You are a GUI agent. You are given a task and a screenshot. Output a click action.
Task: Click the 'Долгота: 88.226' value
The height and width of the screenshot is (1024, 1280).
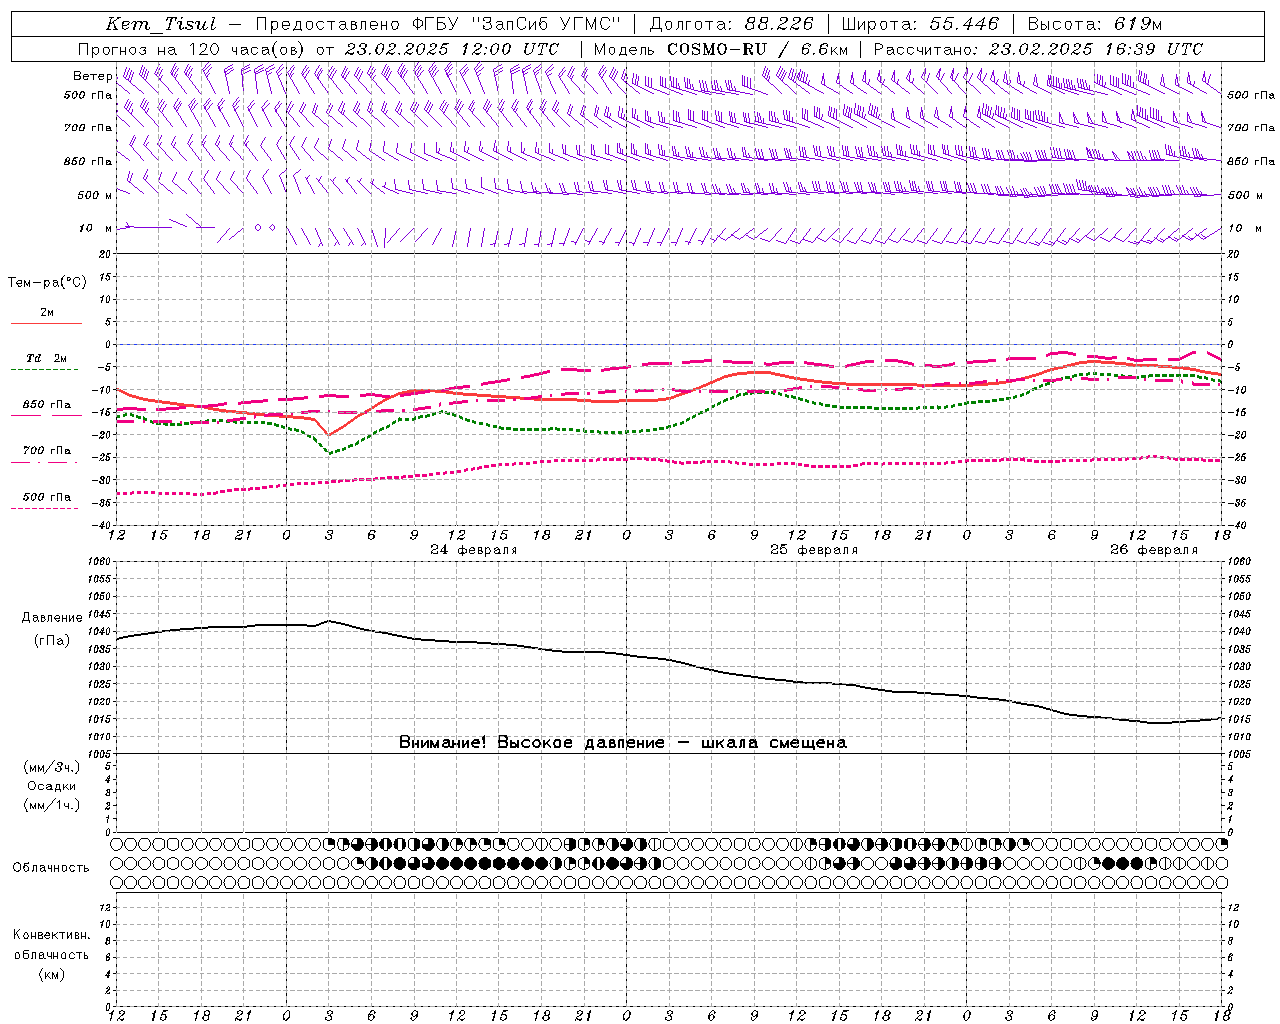pos(732,24)
